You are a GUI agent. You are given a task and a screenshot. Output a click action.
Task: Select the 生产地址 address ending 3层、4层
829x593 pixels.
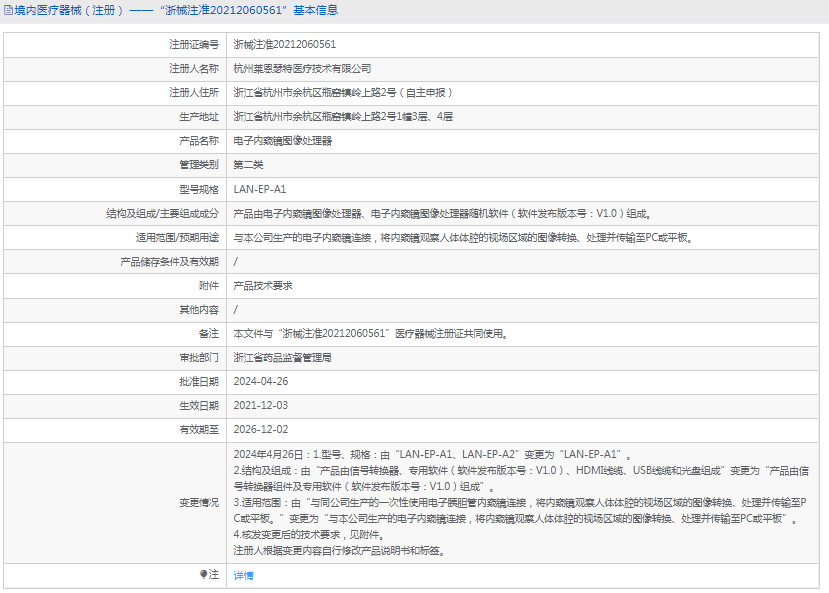pos(343,117)
